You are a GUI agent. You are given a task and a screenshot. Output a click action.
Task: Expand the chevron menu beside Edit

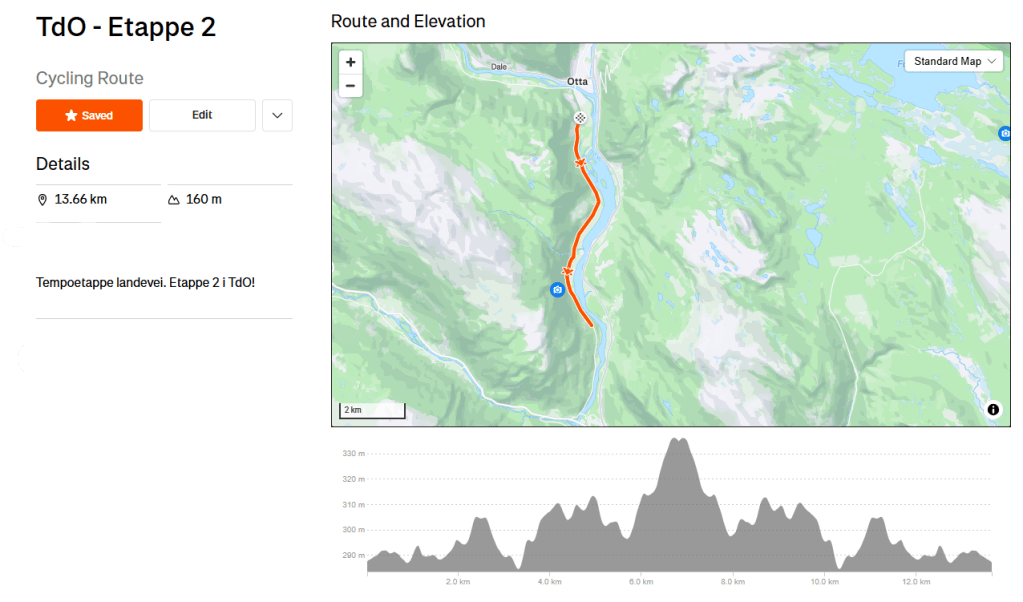pos(277,115)
